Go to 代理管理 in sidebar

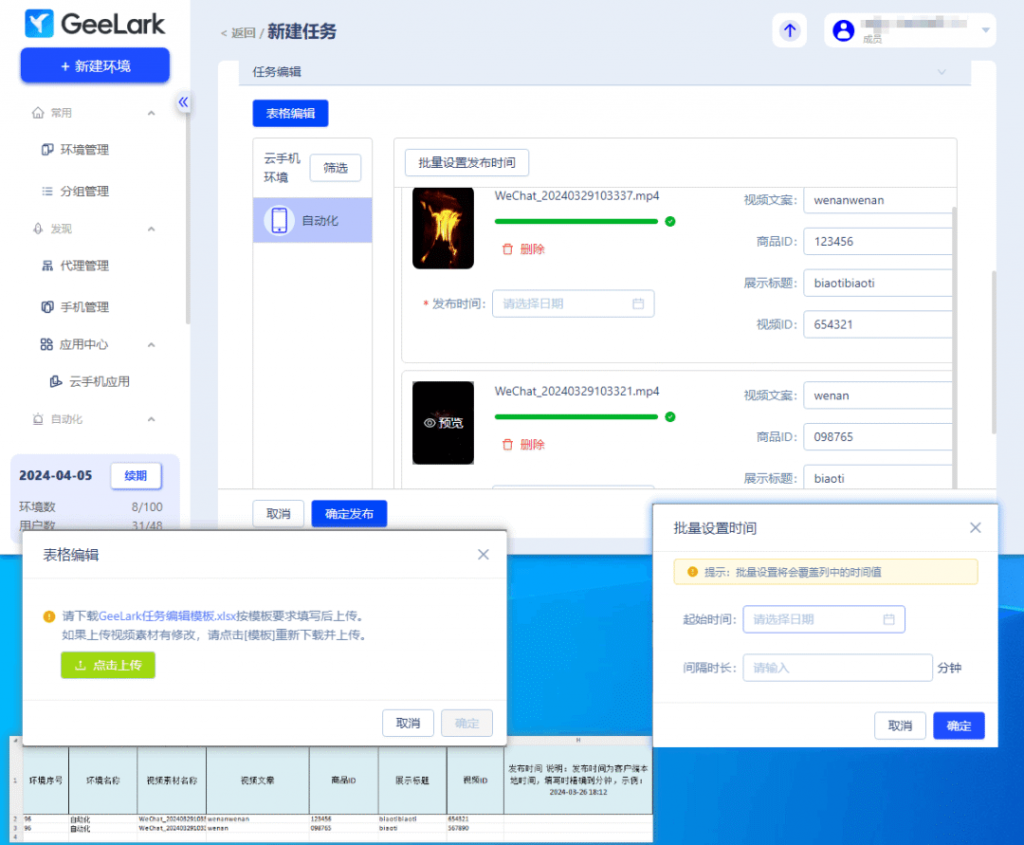click(x=84, y=266)
